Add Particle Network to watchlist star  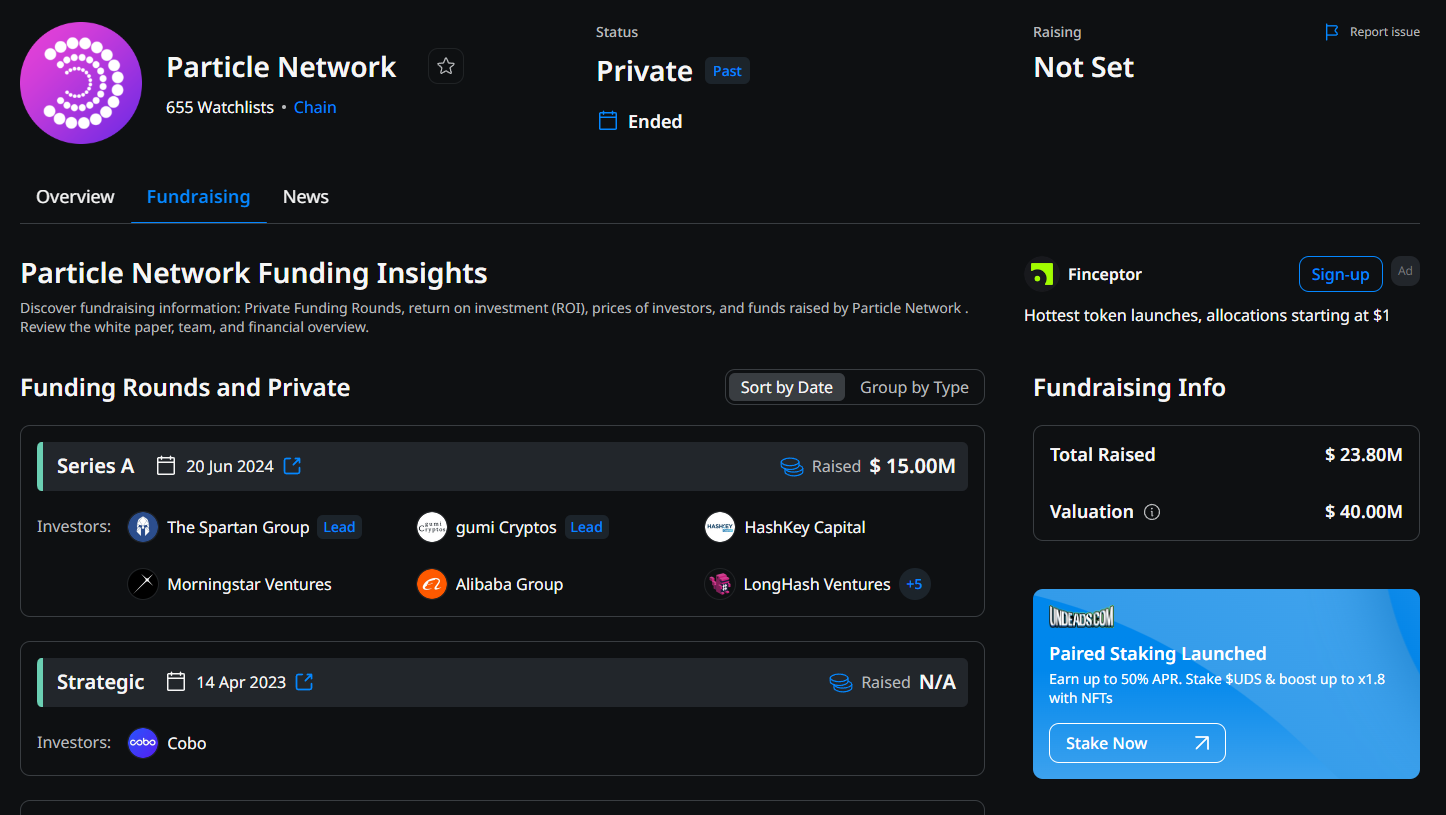tap(446, 66)
